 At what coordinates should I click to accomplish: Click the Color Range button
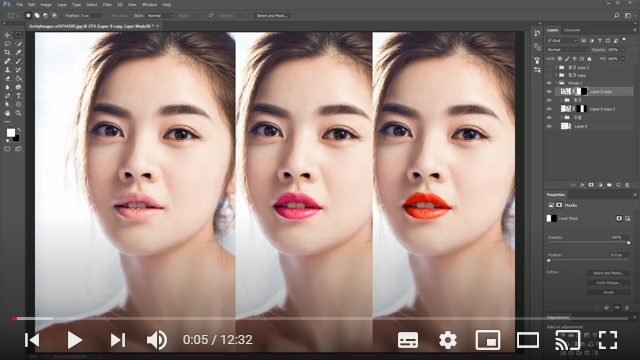point(608,283)
